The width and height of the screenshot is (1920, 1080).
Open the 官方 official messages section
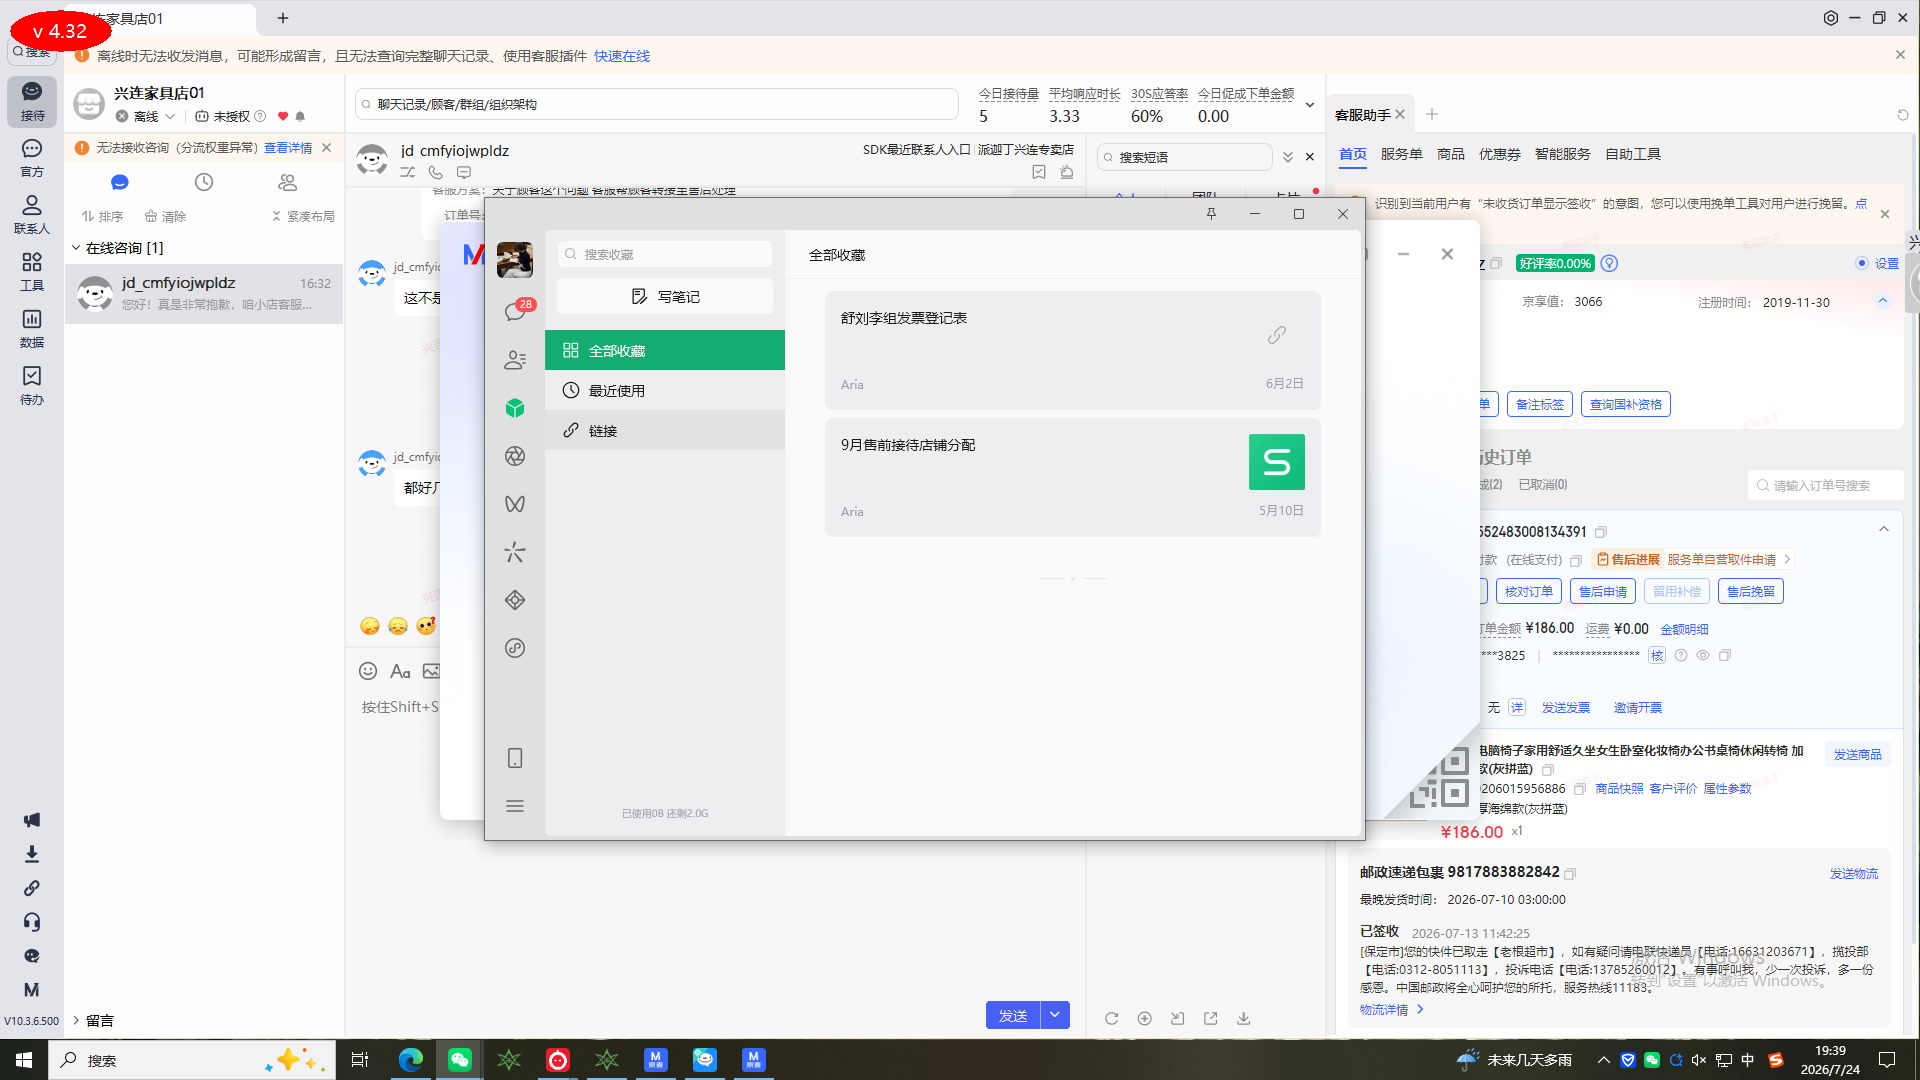click(32, 158)
